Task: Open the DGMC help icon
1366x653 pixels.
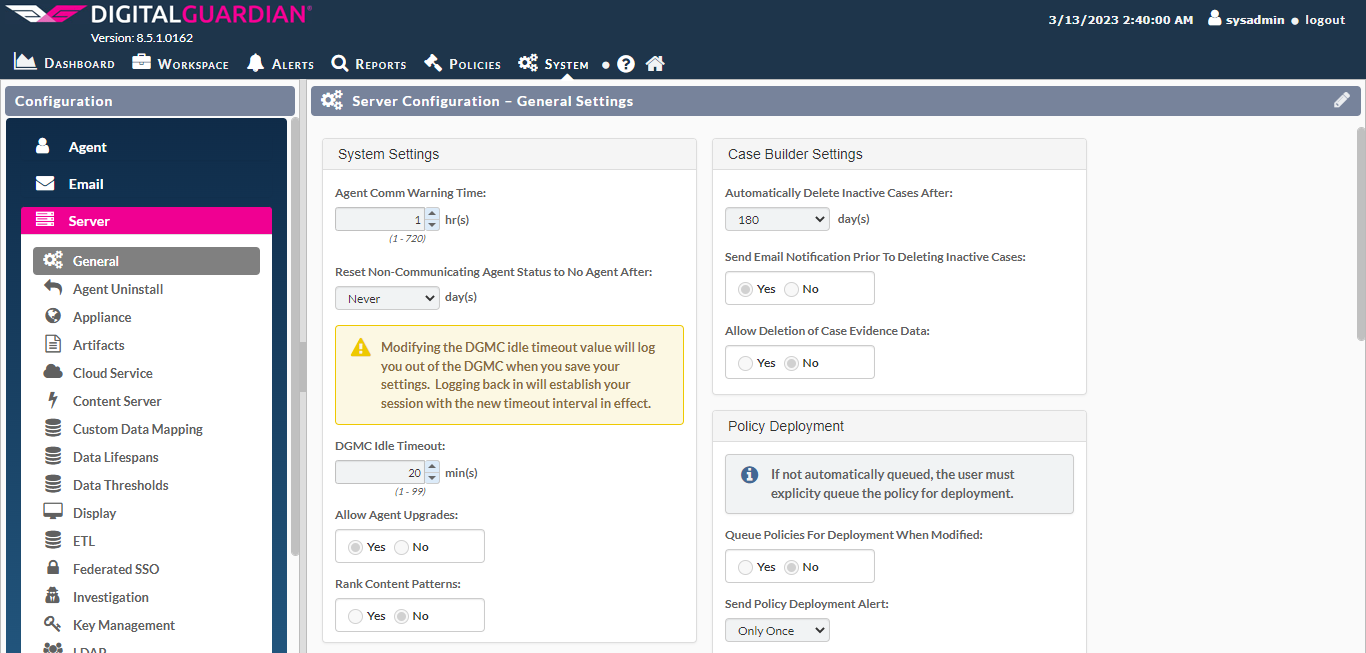Action: click(x=625, y=63)
